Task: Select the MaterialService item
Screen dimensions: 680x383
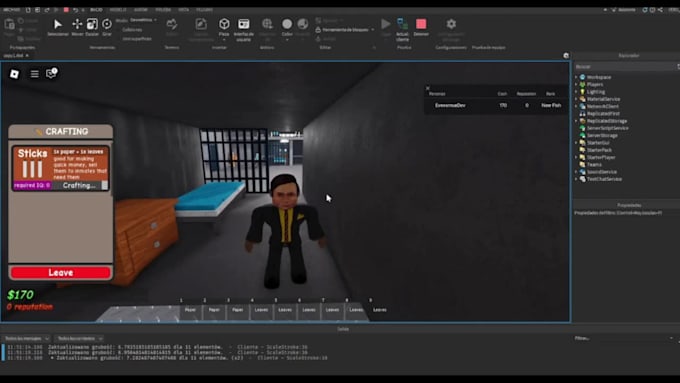Action: tap(603, 99)
